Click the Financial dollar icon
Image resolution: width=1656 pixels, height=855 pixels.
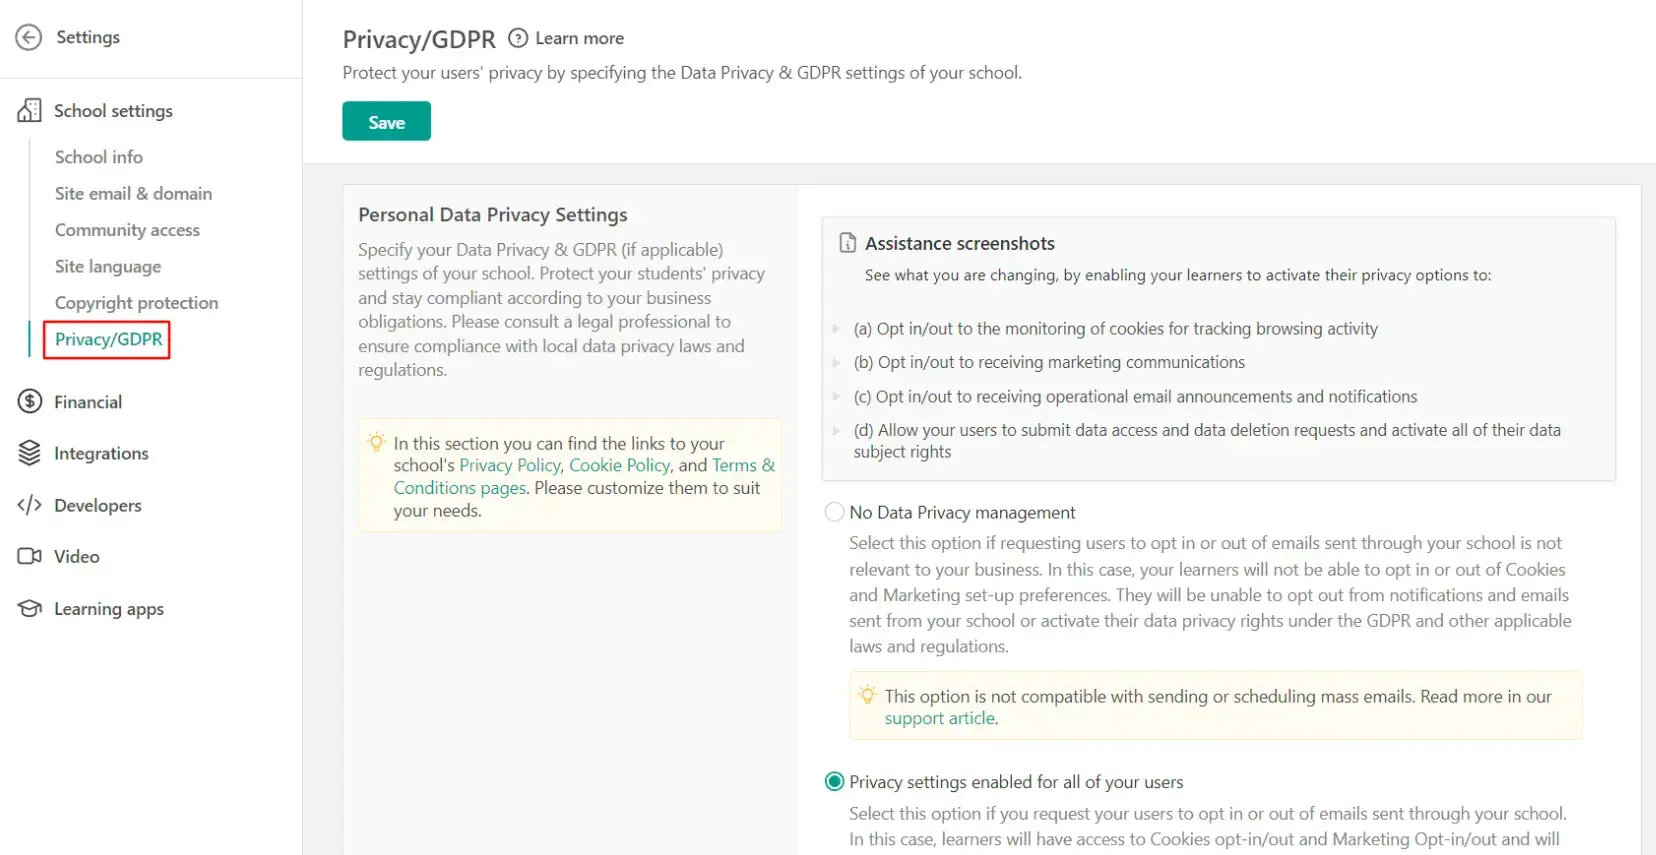point(29,402)
